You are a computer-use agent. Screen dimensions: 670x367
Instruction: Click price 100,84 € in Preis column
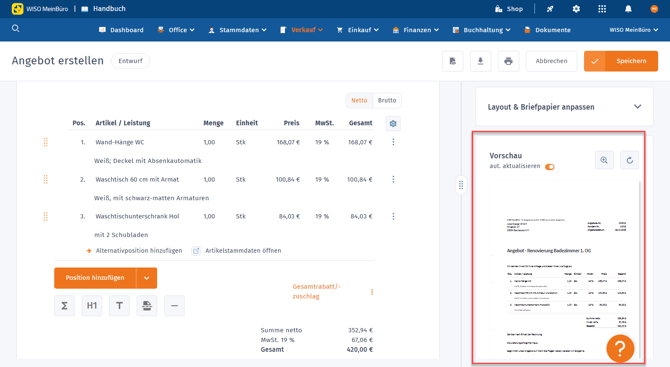pos(288,179)
